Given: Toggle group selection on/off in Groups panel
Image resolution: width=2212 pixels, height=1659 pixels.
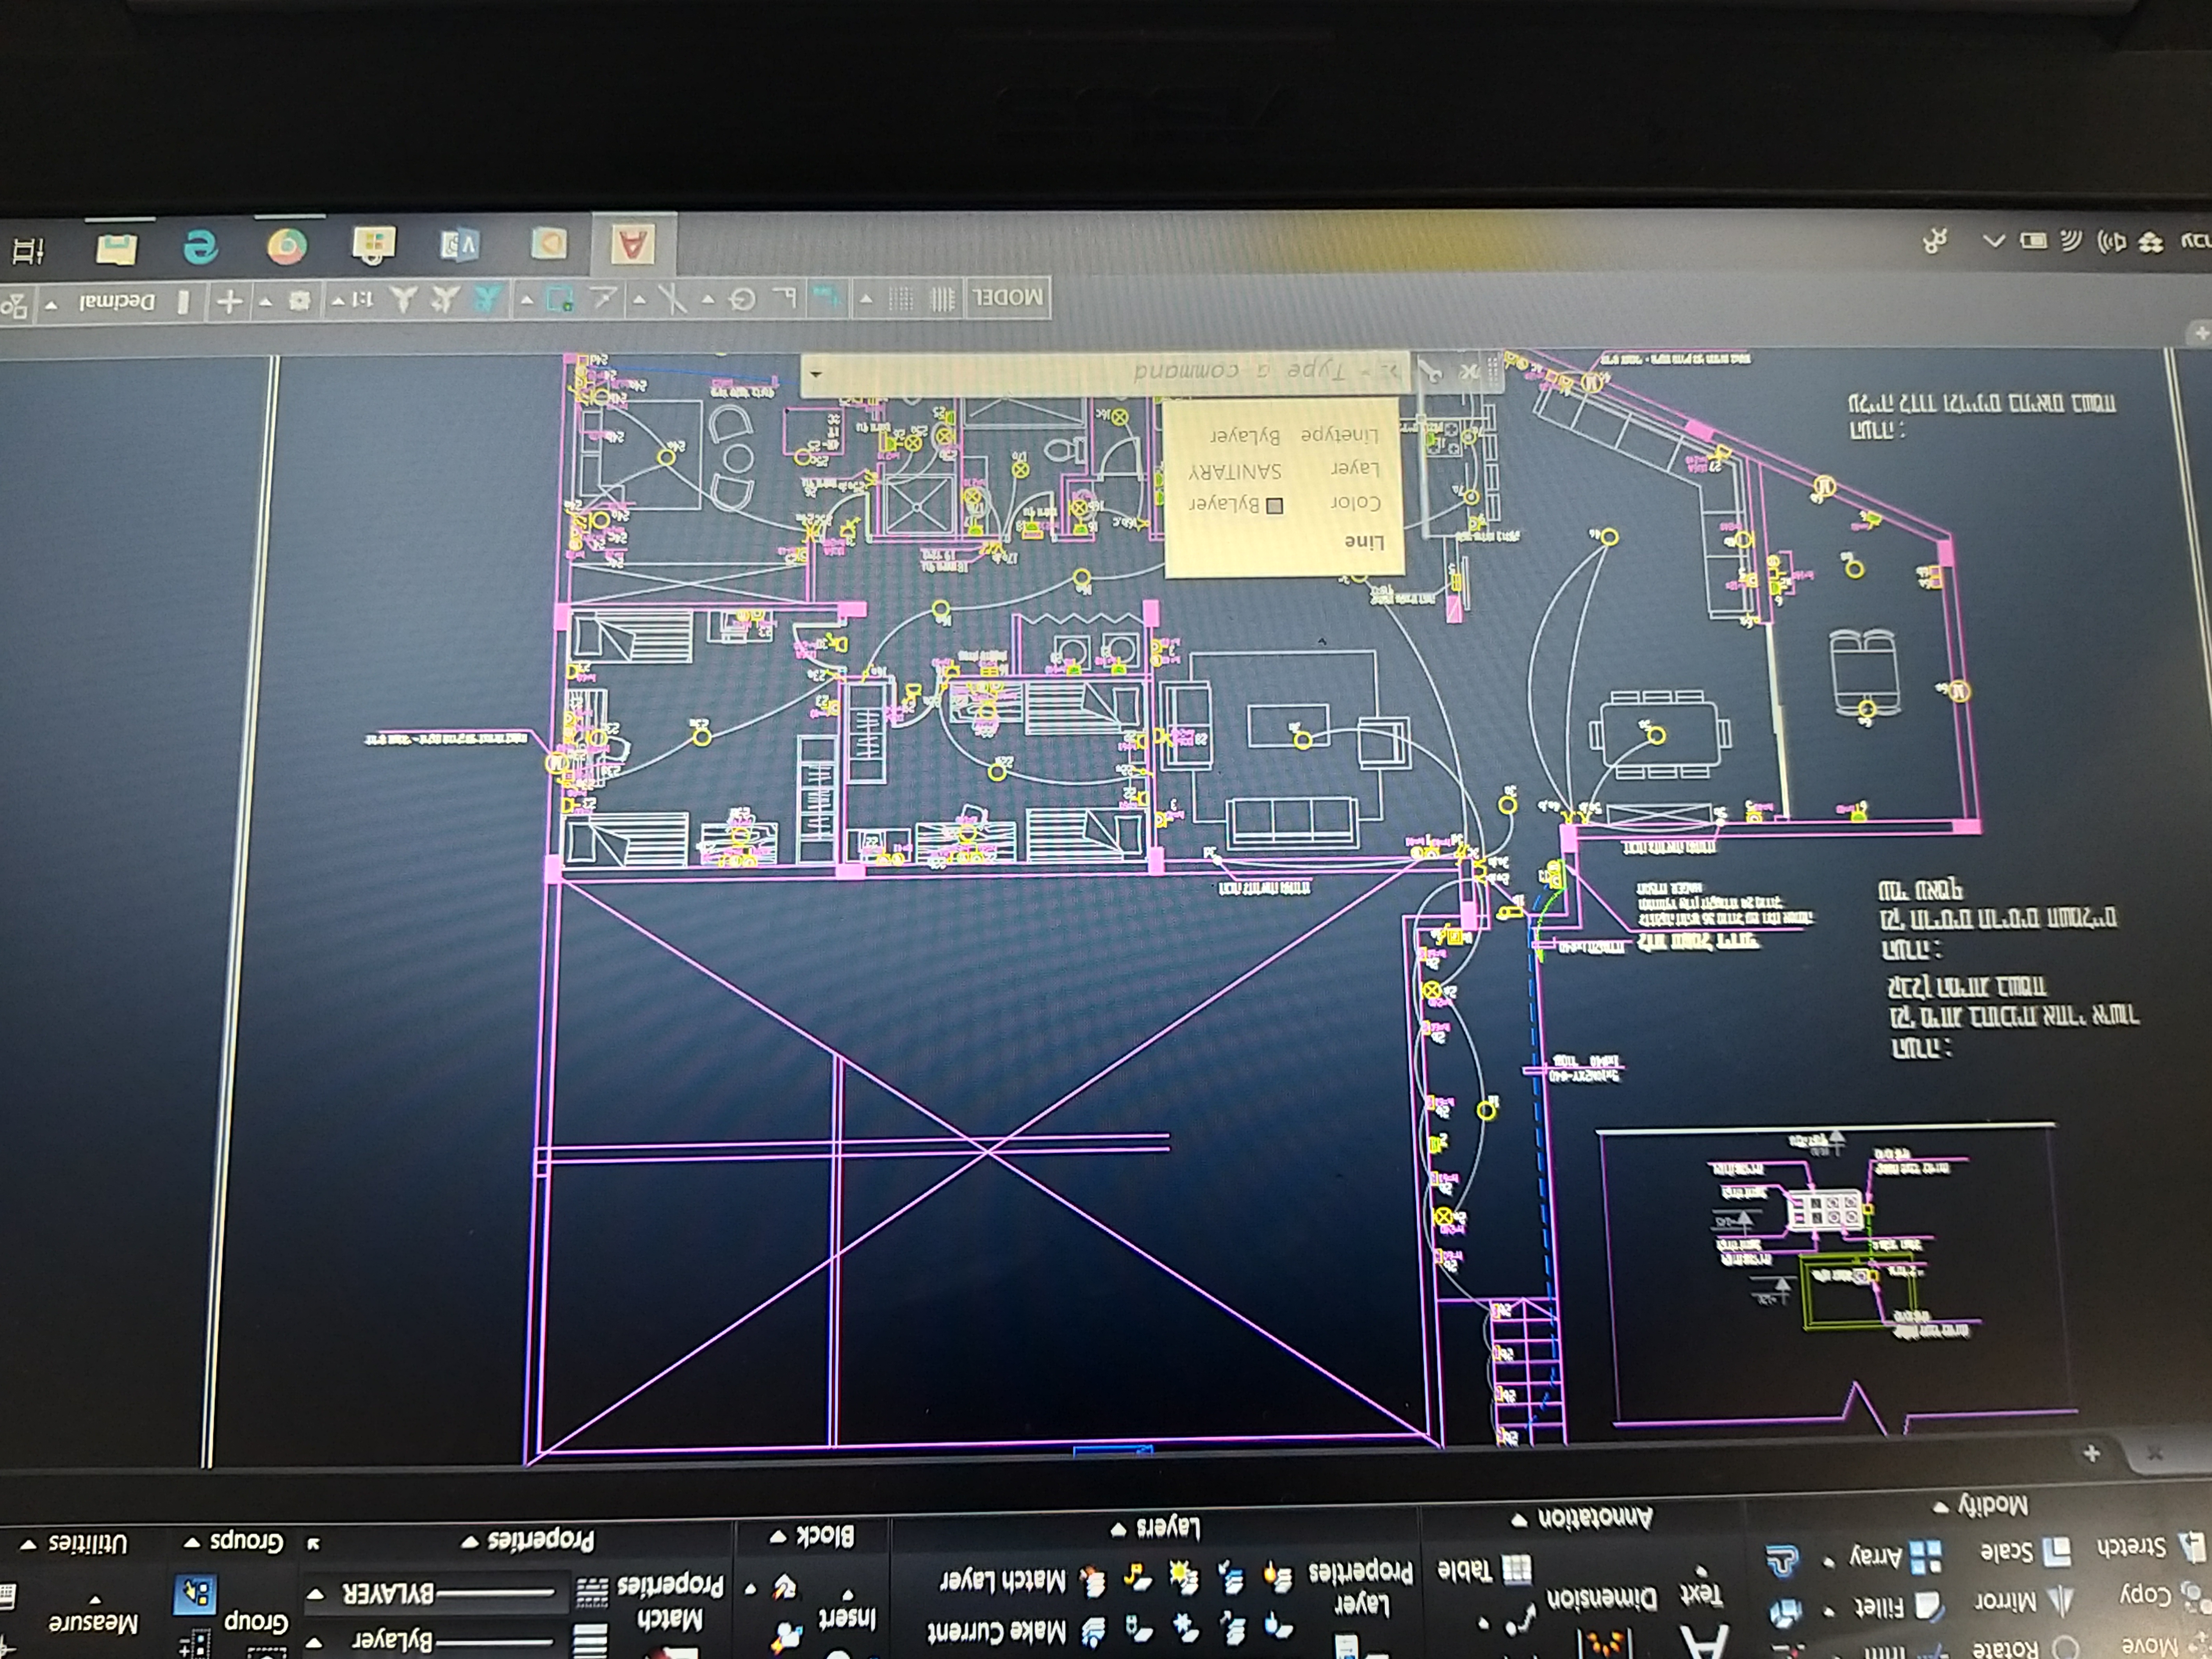Looking at the screenshot, I should point(195,1594).
